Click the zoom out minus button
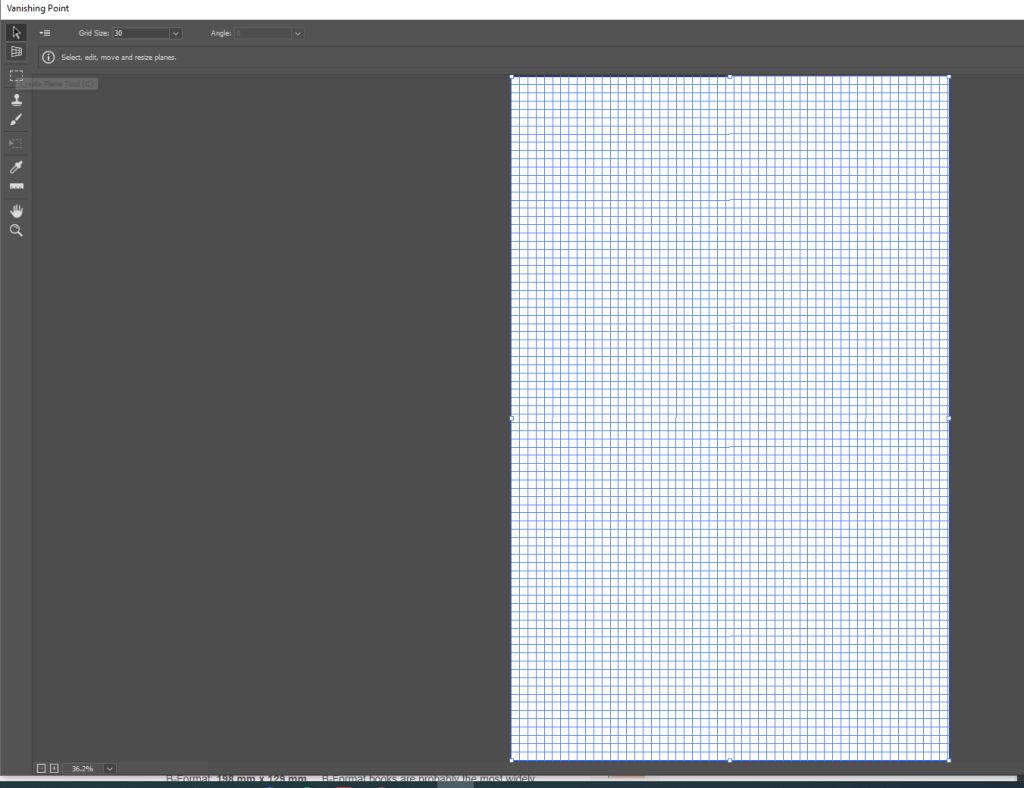 pyautogui.click(x=41, y=768)
